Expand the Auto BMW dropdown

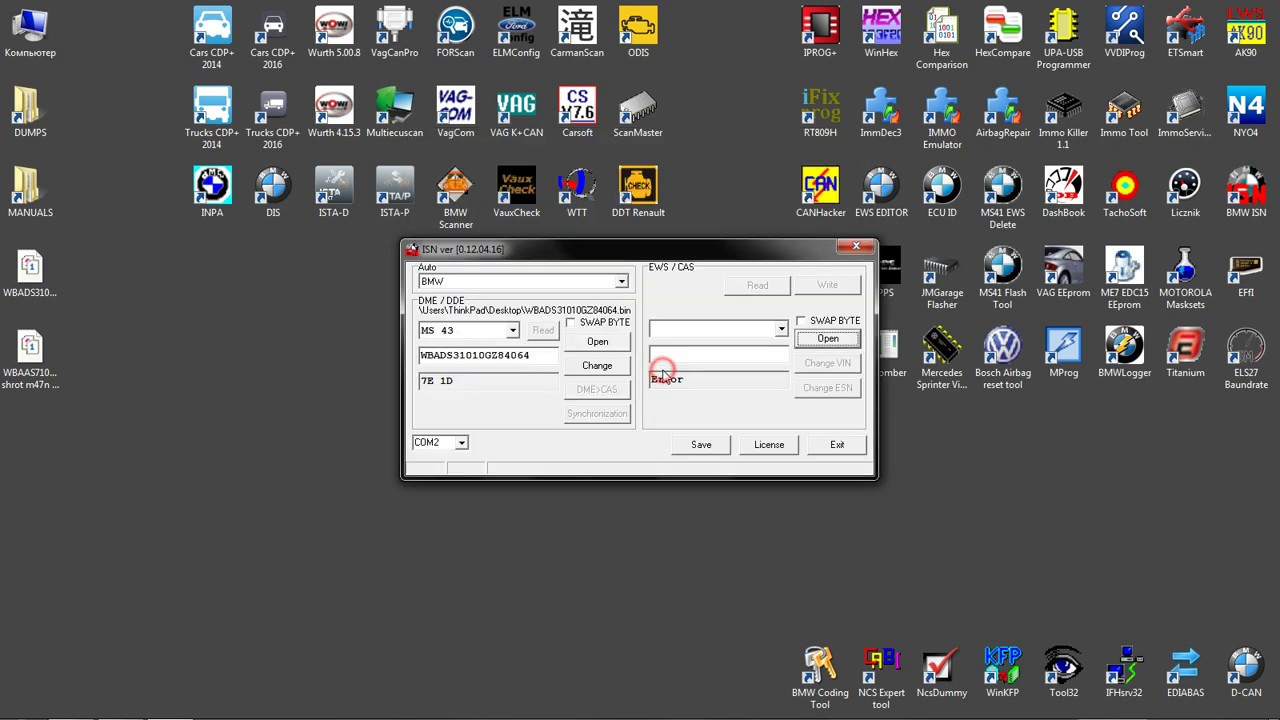[621, 282]
